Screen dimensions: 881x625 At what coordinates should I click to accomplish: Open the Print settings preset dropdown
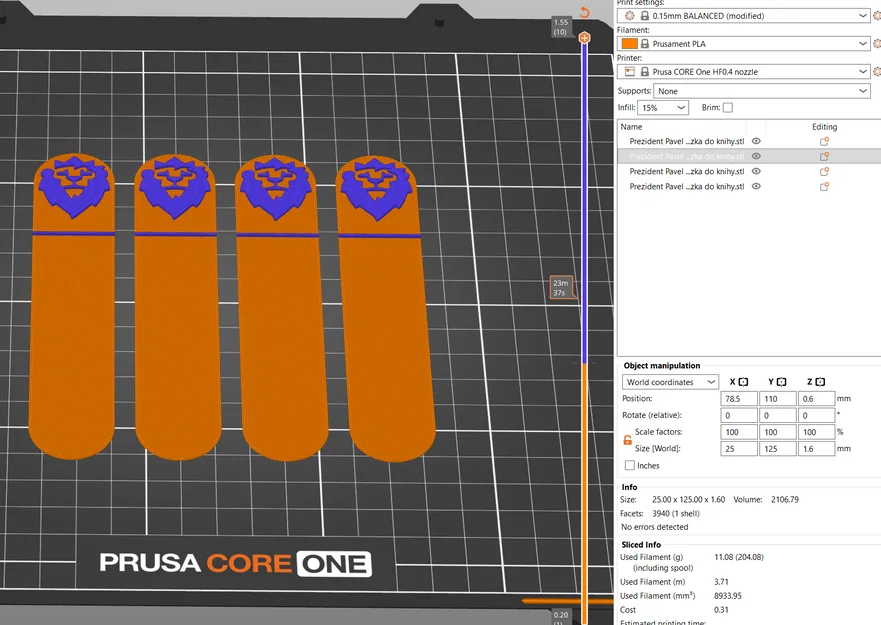pos(743,16)
